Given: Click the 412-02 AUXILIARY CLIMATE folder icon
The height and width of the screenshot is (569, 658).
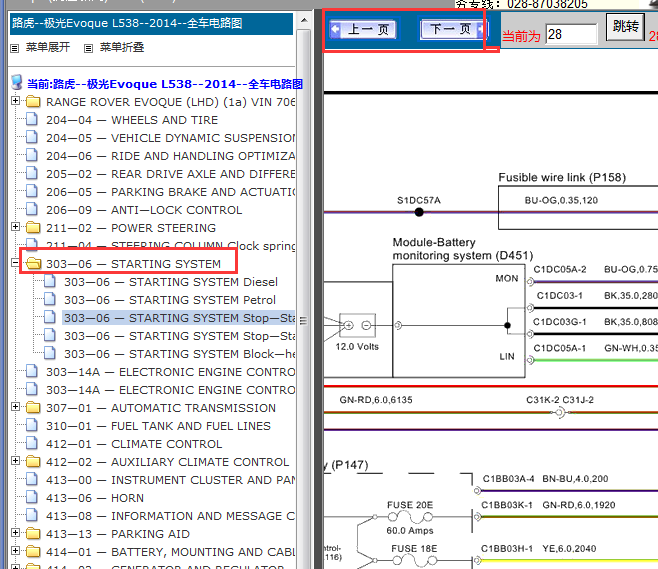Looking at the screenshot, I should click(x=33, y=462).
